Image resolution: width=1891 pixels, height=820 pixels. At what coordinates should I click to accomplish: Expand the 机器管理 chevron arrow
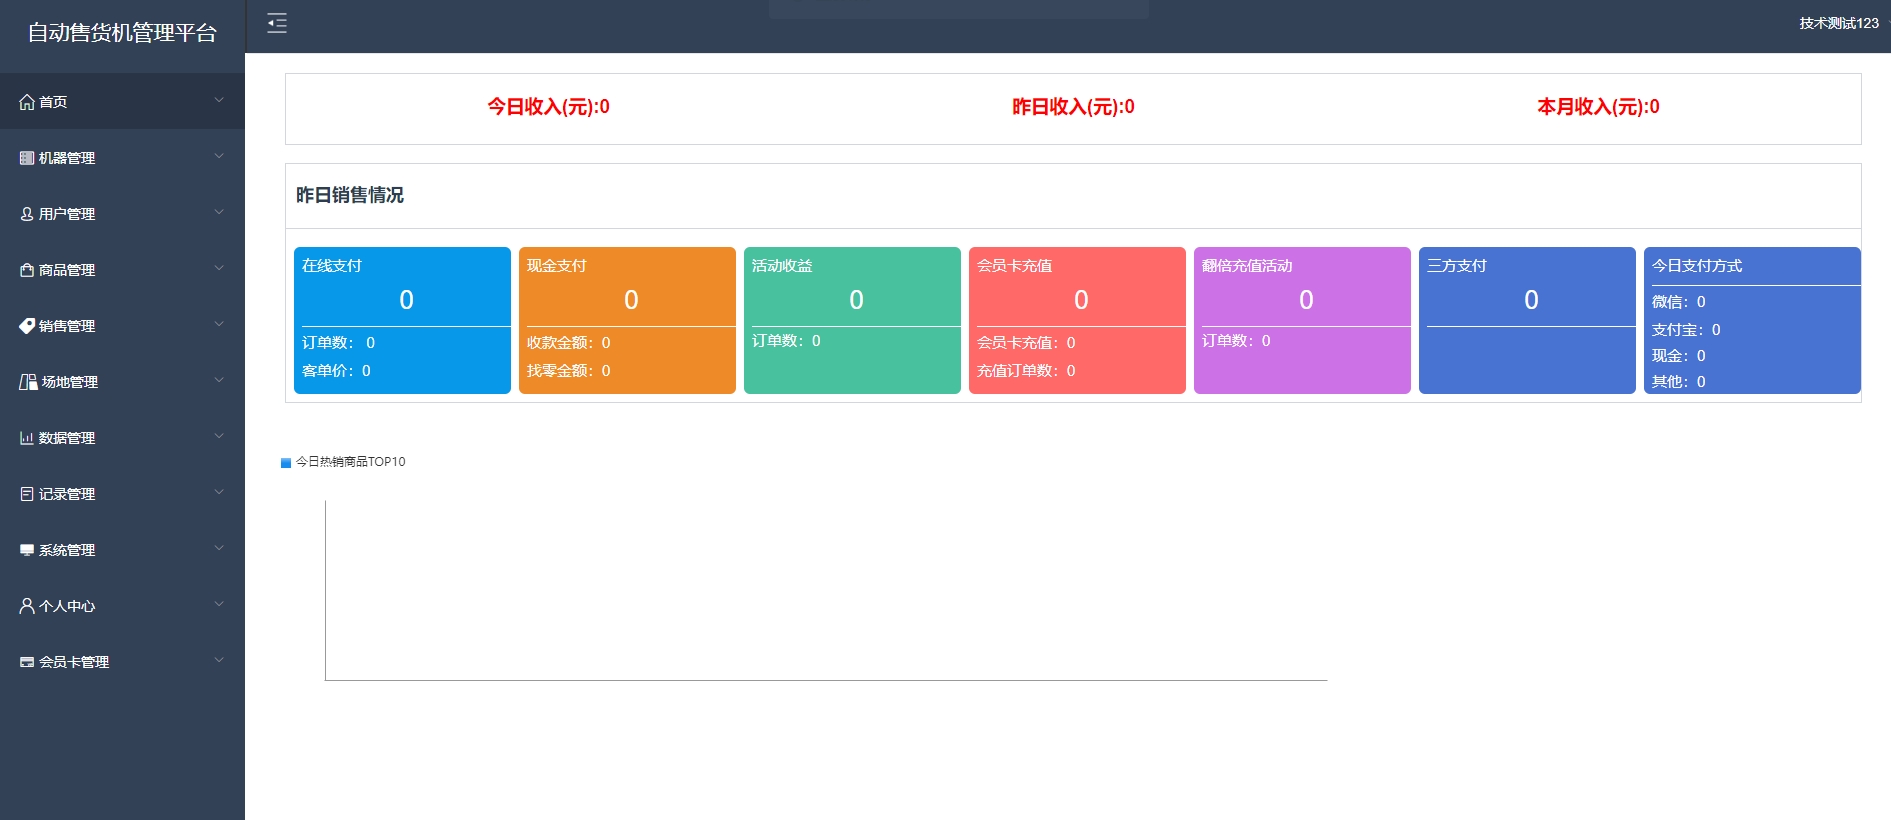tap(219, 156)
